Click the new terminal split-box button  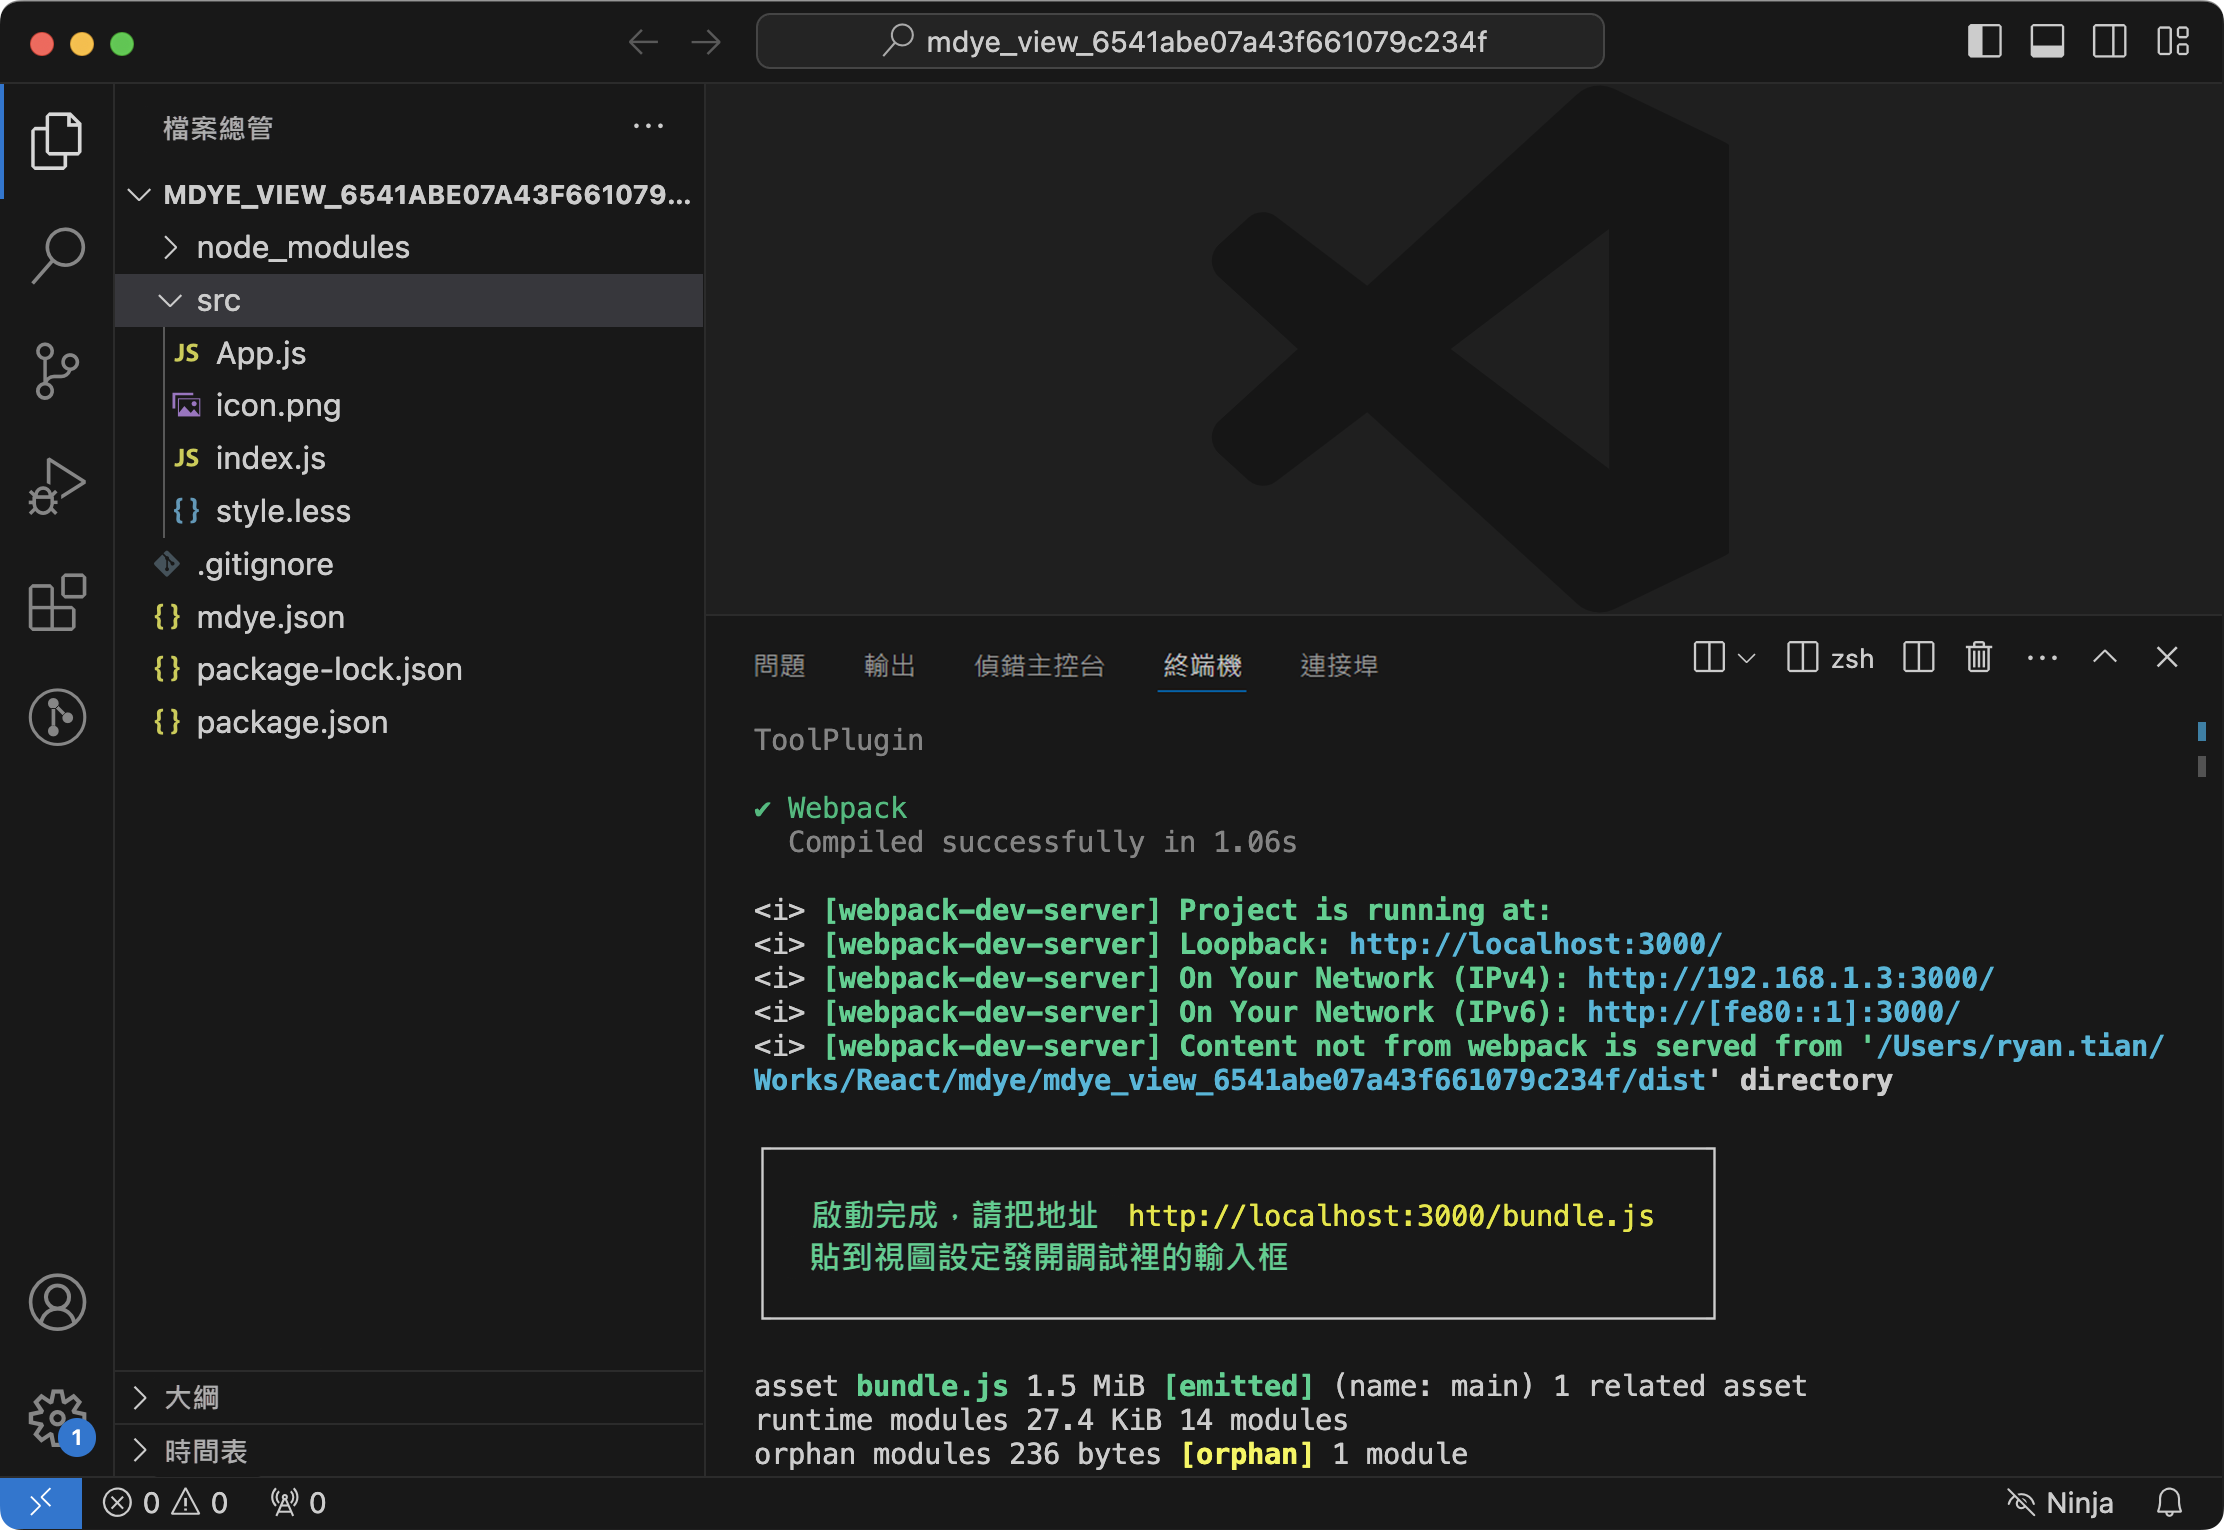click(x=1708, y=658)
